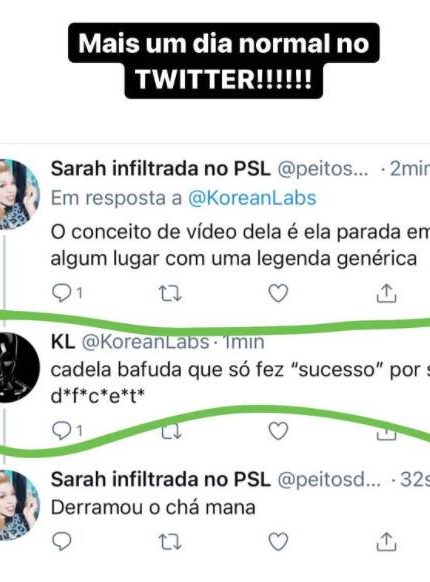Image resolution: width=430 pixels, height=582 pixels.
Task: Open the @KoreanLabs mention link in the reply
Action: tap(252, 198)
